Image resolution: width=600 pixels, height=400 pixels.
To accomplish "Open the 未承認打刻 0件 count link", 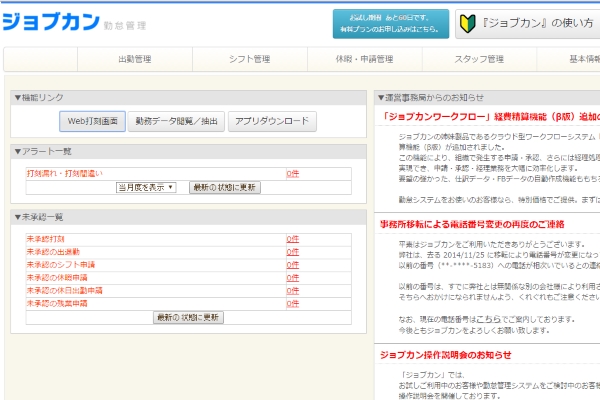I will tap(292, 240).
